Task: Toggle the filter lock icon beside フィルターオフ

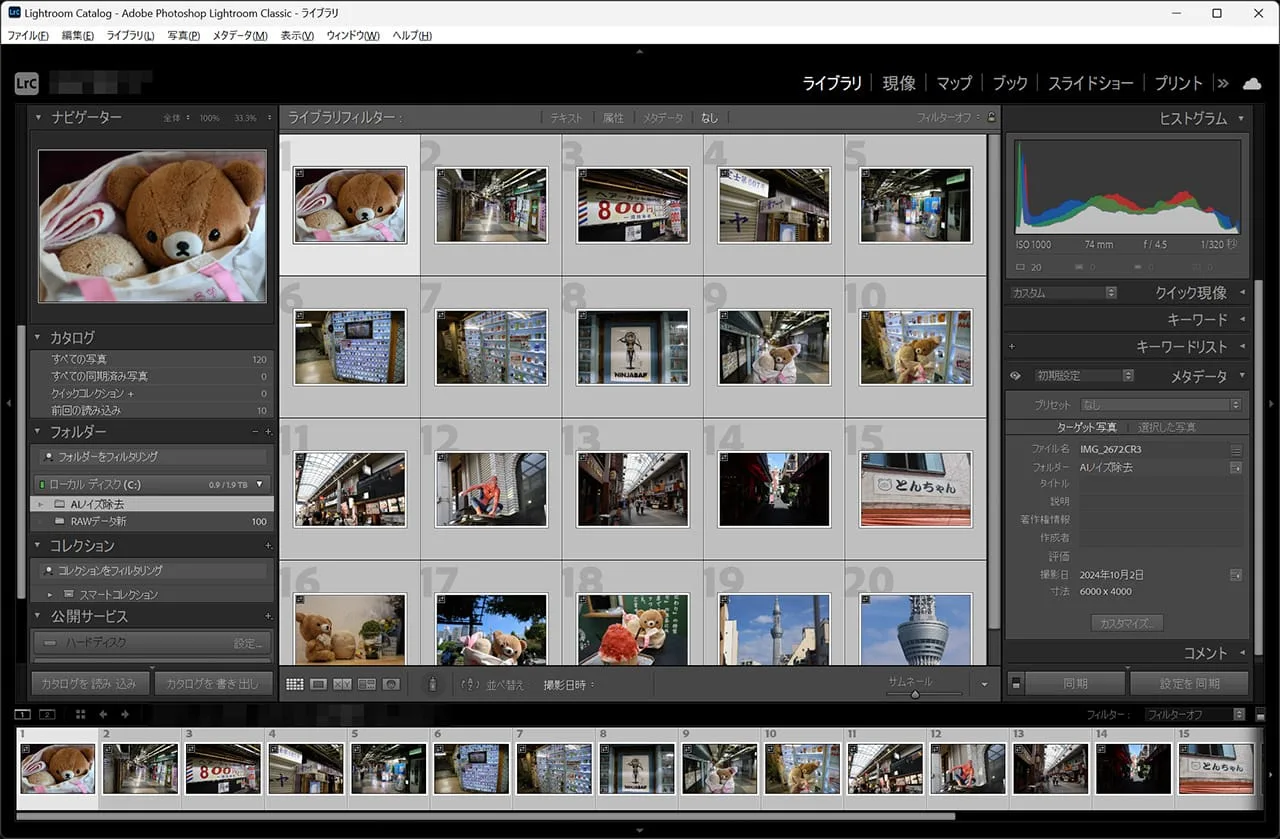Action: pyautogui.click(x=991, y=118)
